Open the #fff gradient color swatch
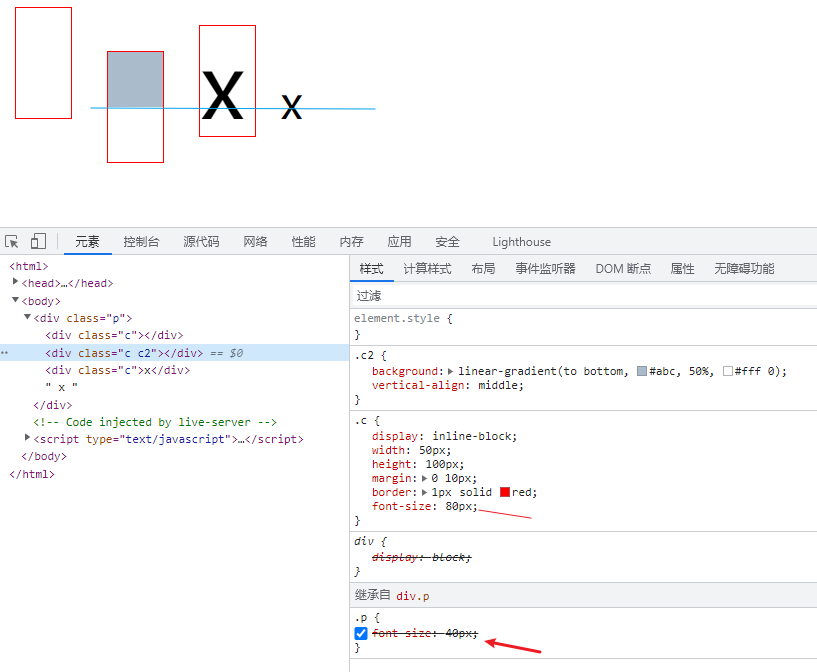817x672 pixels. [727, 371]
